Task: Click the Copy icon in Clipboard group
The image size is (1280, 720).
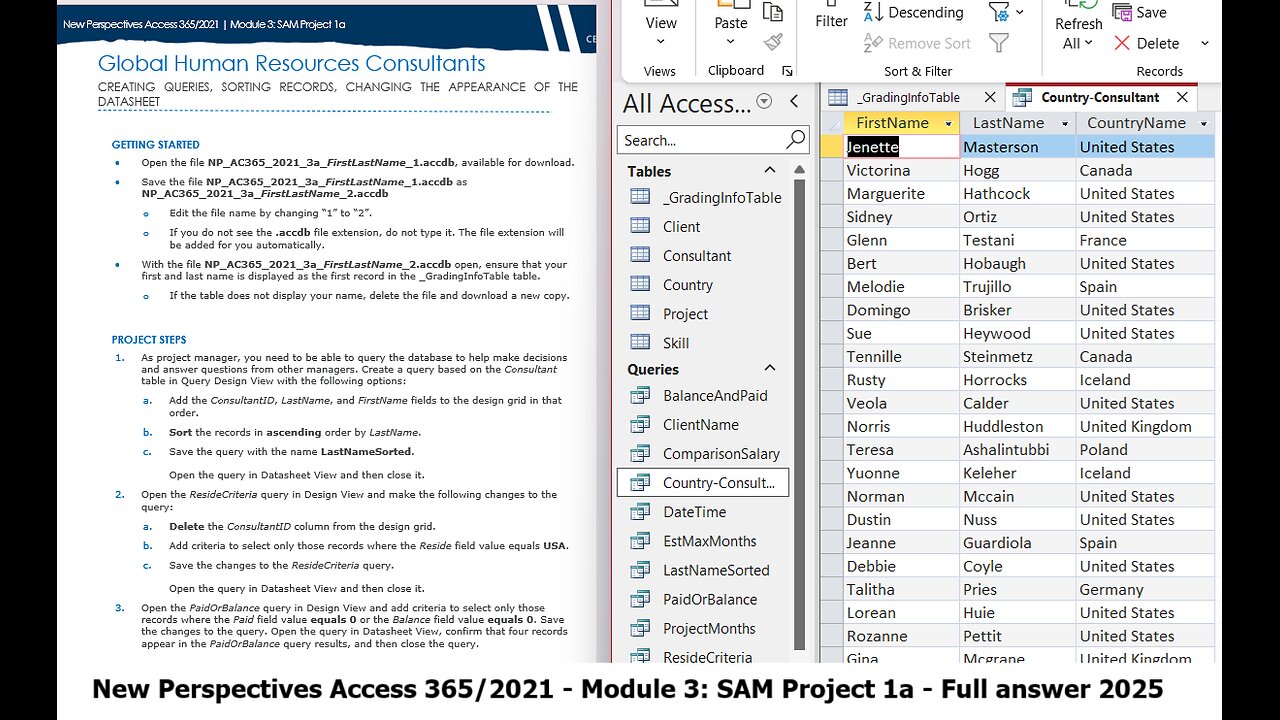Action: coord(772,12)
